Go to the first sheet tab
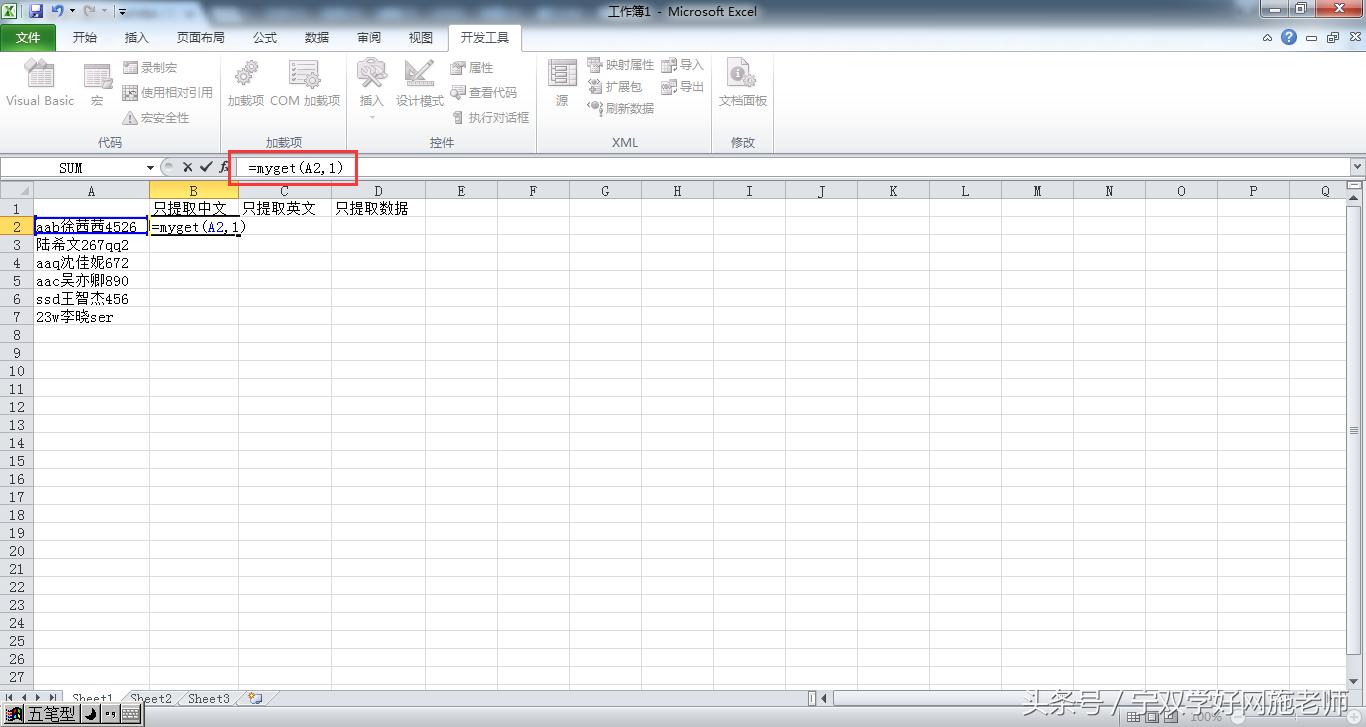 pyautogui.click(x=9, y=698)
